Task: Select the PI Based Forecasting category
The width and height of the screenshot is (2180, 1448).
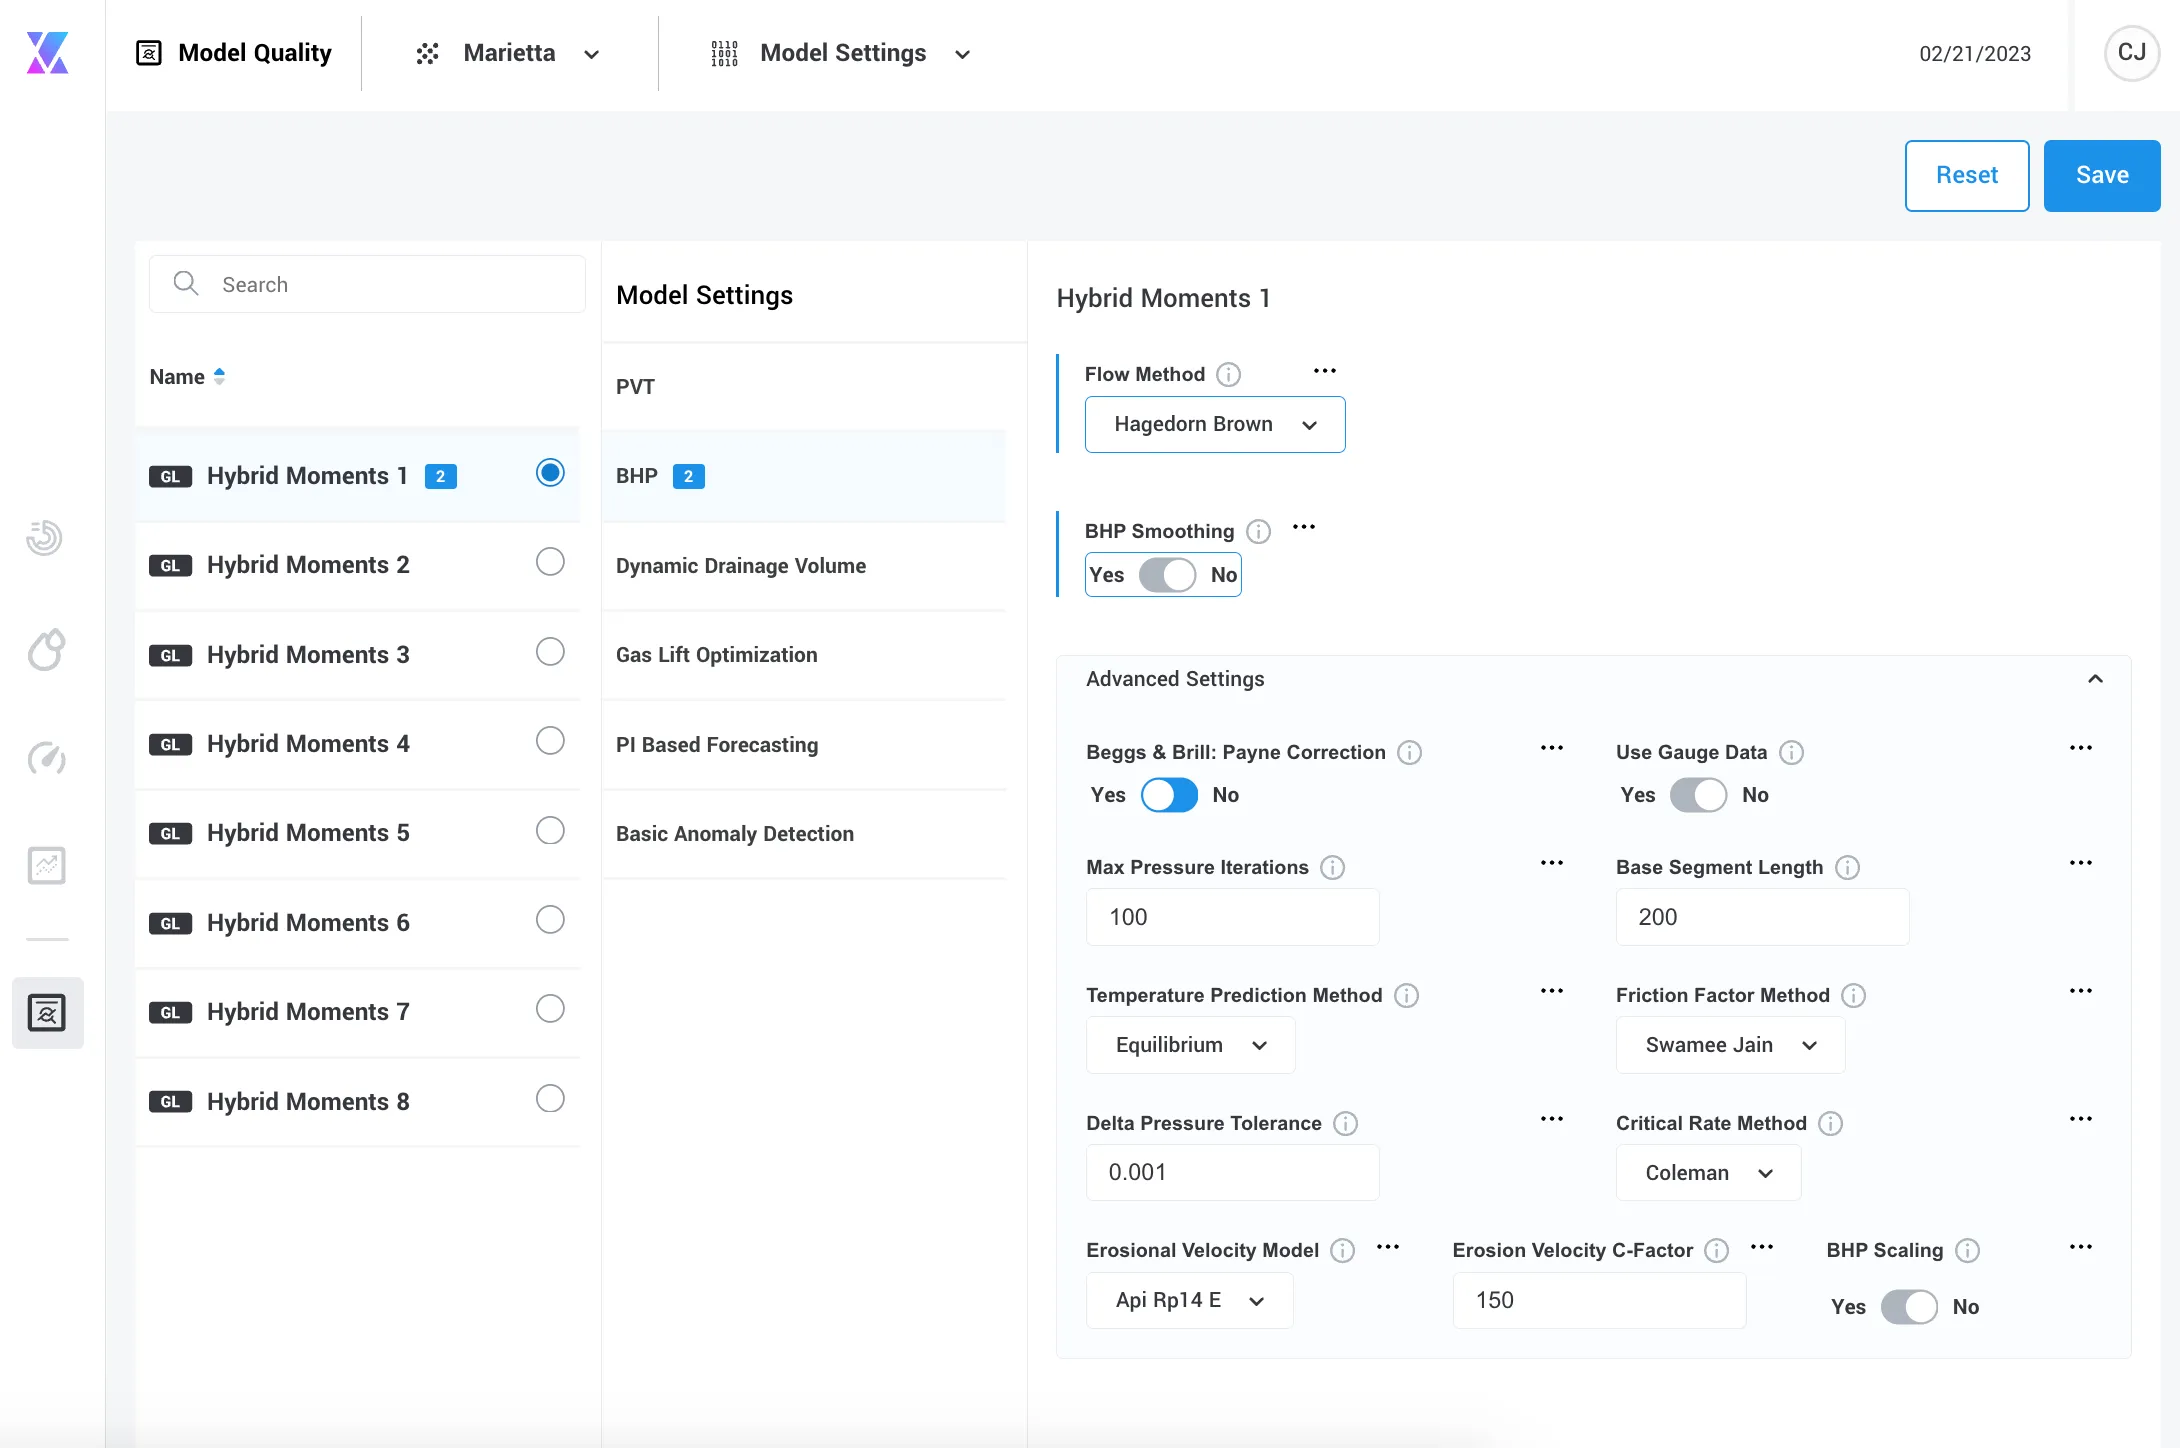Action: [x=804, y=745]
